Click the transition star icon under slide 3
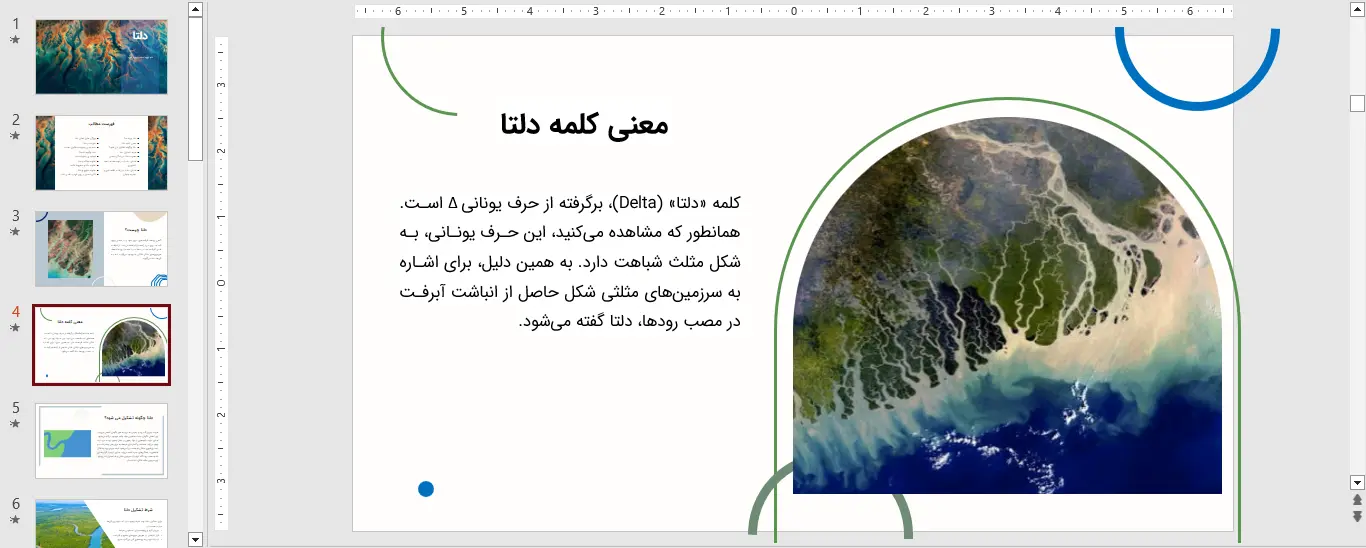 tap(15, 231)
